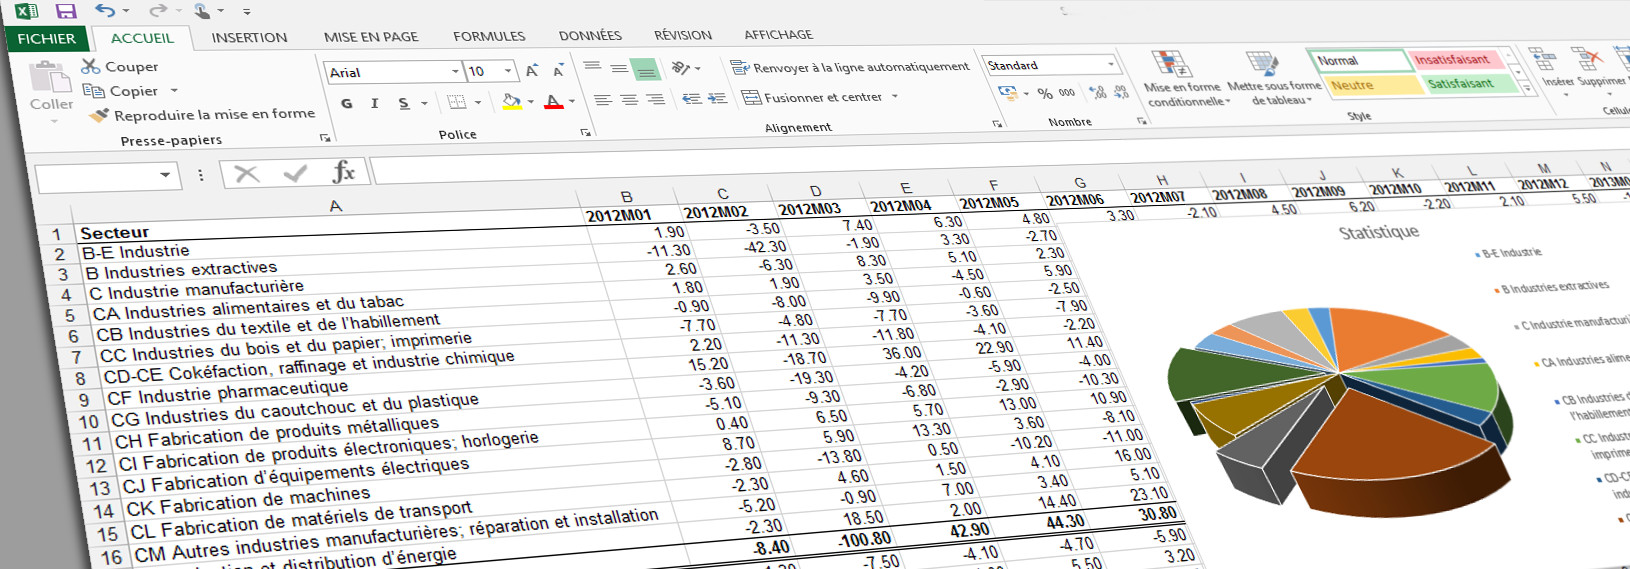Align text to middle of cell

[619, 69]
